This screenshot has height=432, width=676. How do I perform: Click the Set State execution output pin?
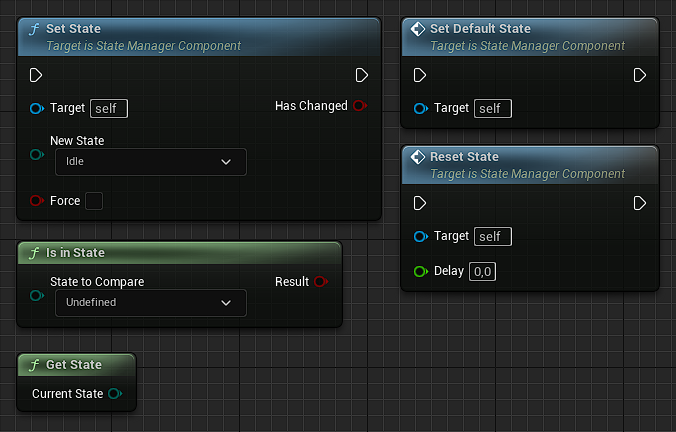(362, 75)
